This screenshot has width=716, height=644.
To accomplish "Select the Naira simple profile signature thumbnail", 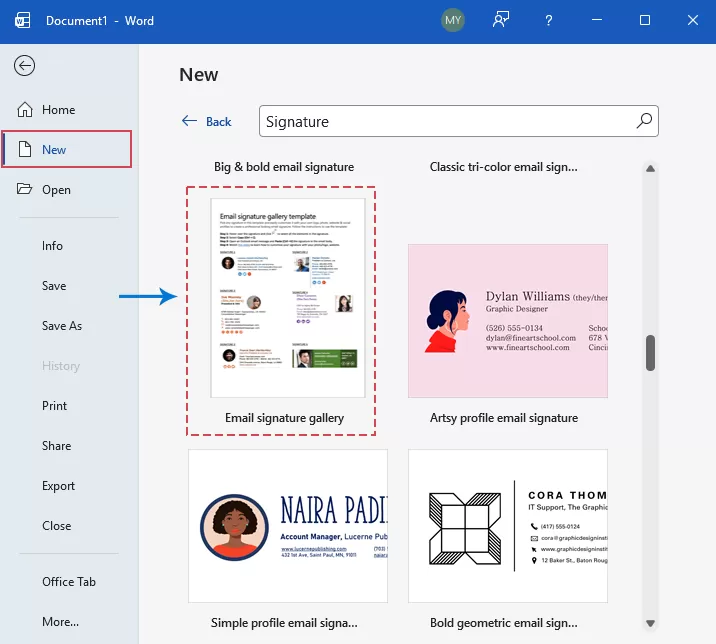I will (x=288, y=526).
